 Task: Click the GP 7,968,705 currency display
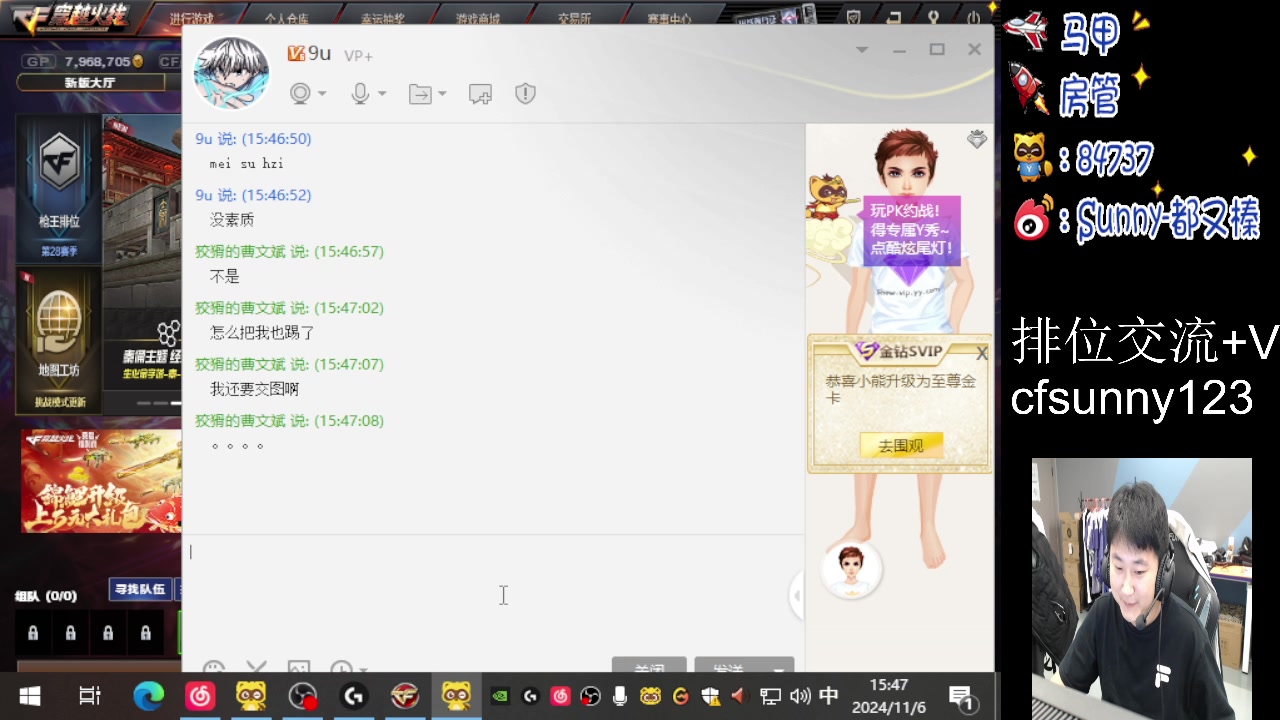86,61
